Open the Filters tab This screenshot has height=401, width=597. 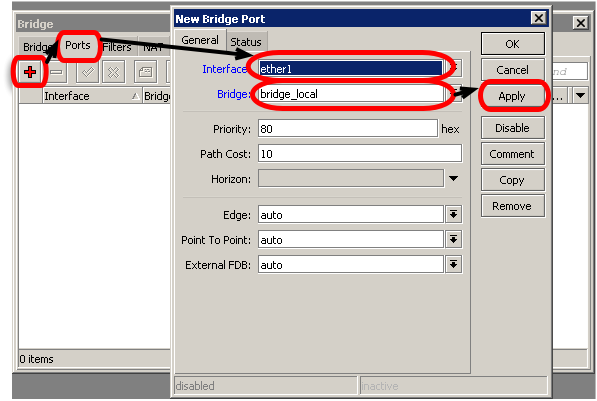117,47
